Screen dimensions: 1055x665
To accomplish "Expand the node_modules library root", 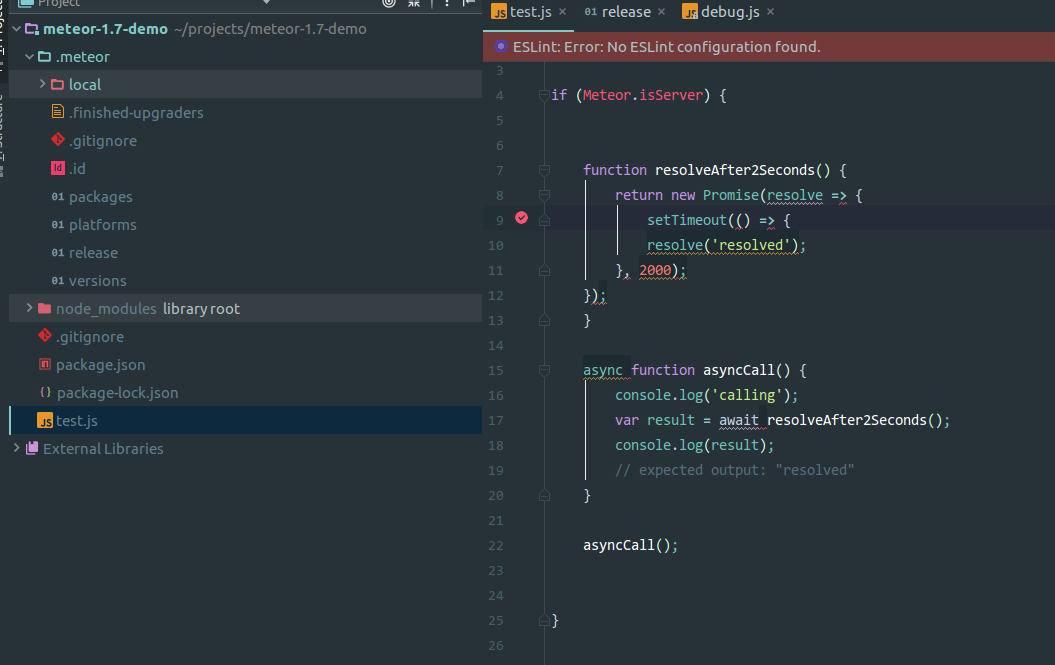I will (x=30, y=308).
